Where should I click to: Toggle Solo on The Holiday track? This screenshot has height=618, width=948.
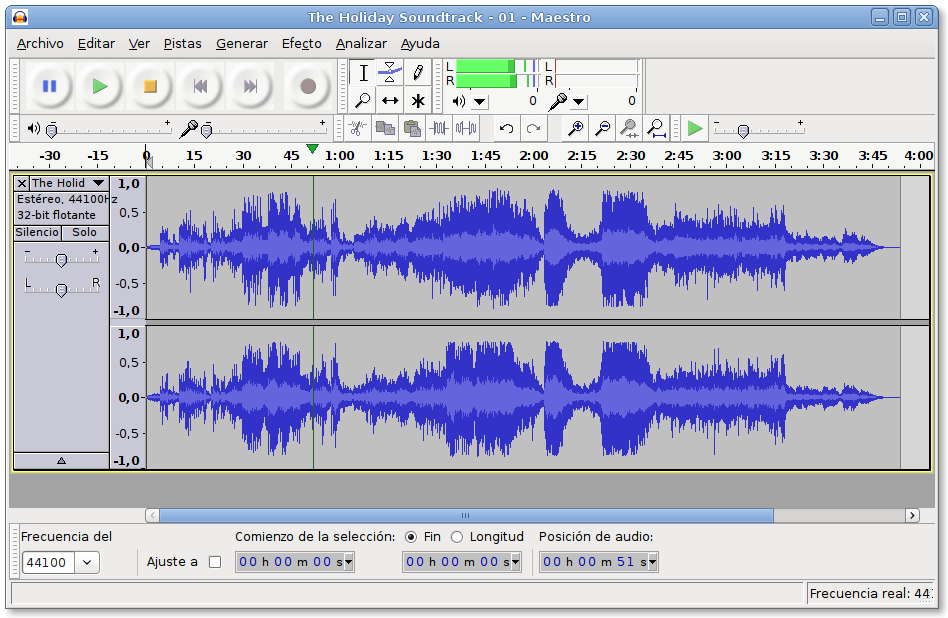tap(85, 232)
